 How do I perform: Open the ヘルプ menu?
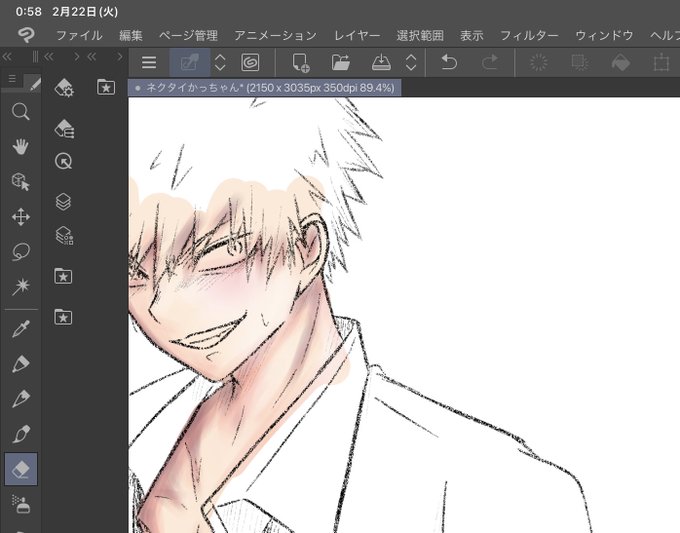pos(665,35)
